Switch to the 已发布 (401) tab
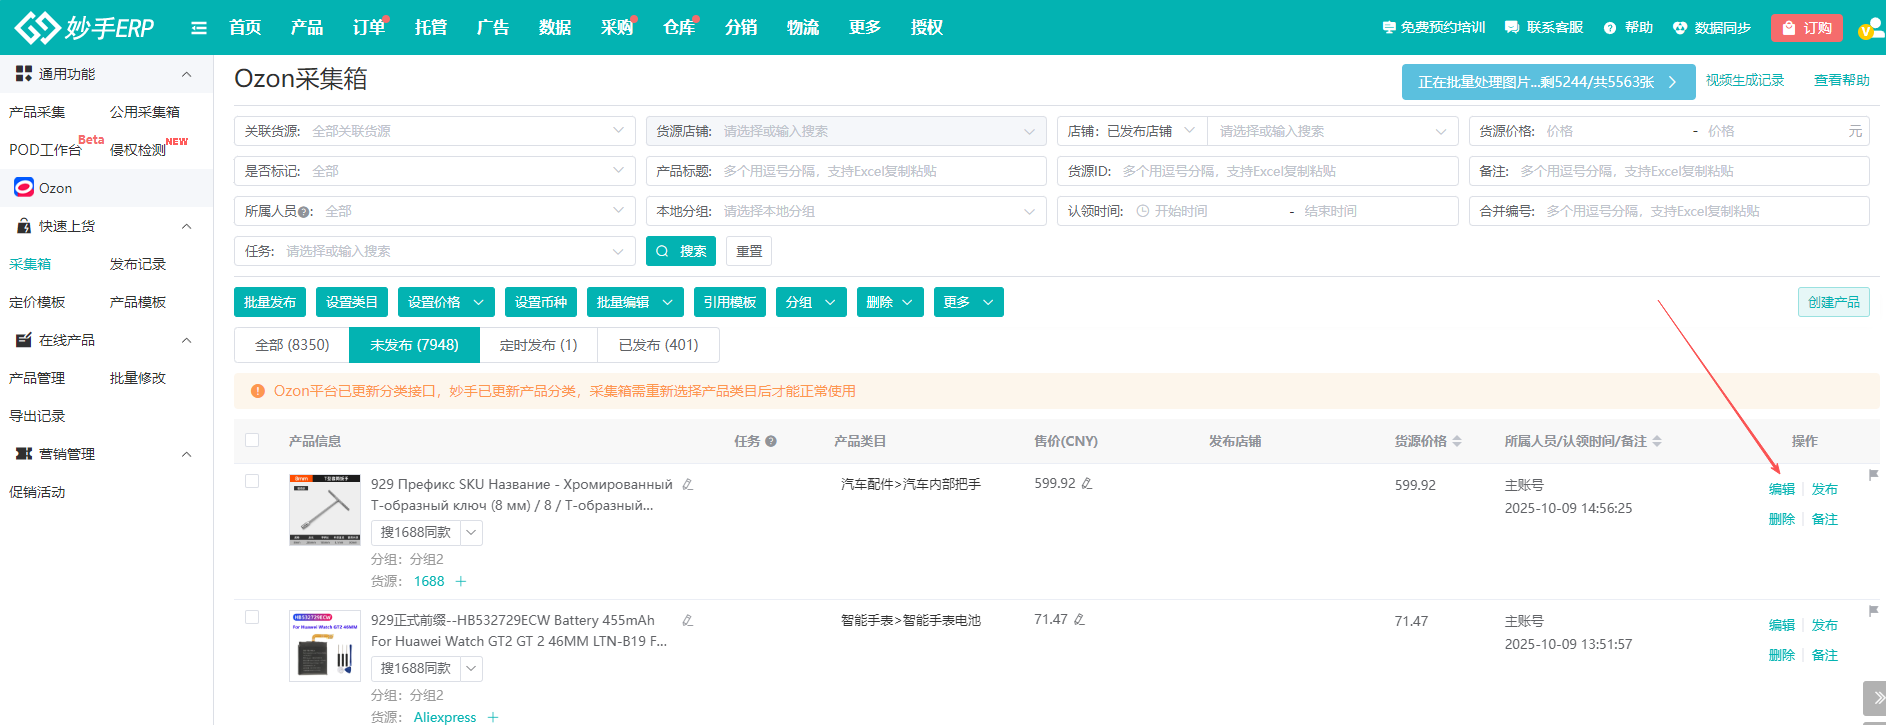1886x725 pixels. point(658,345)
